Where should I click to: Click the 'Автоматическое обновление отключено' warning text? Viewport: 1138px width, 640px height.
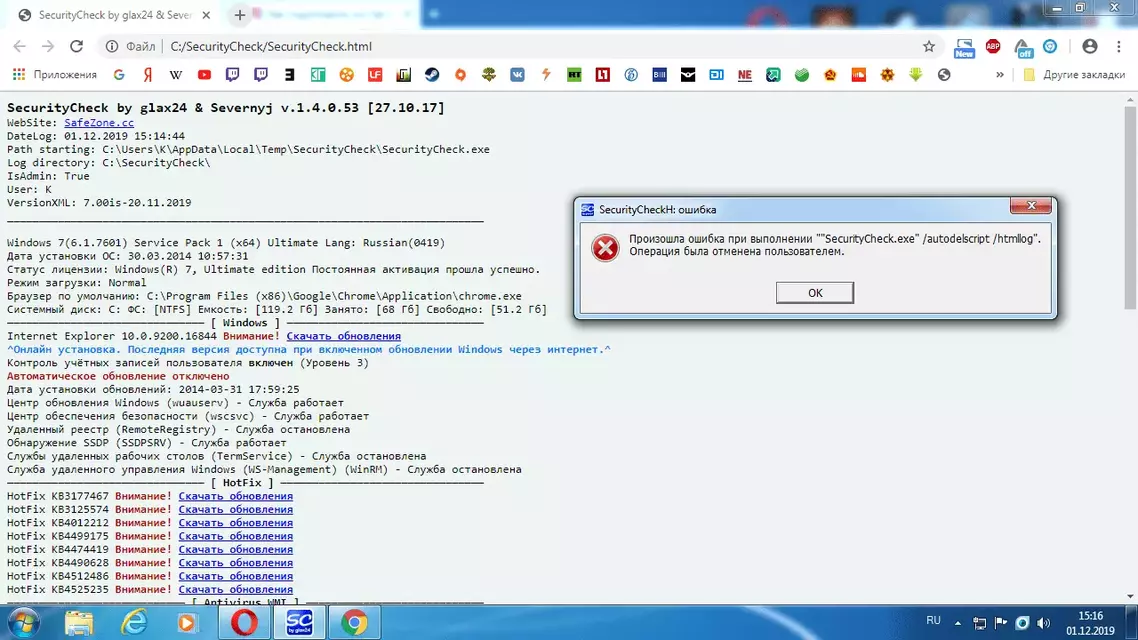[118, 376]
